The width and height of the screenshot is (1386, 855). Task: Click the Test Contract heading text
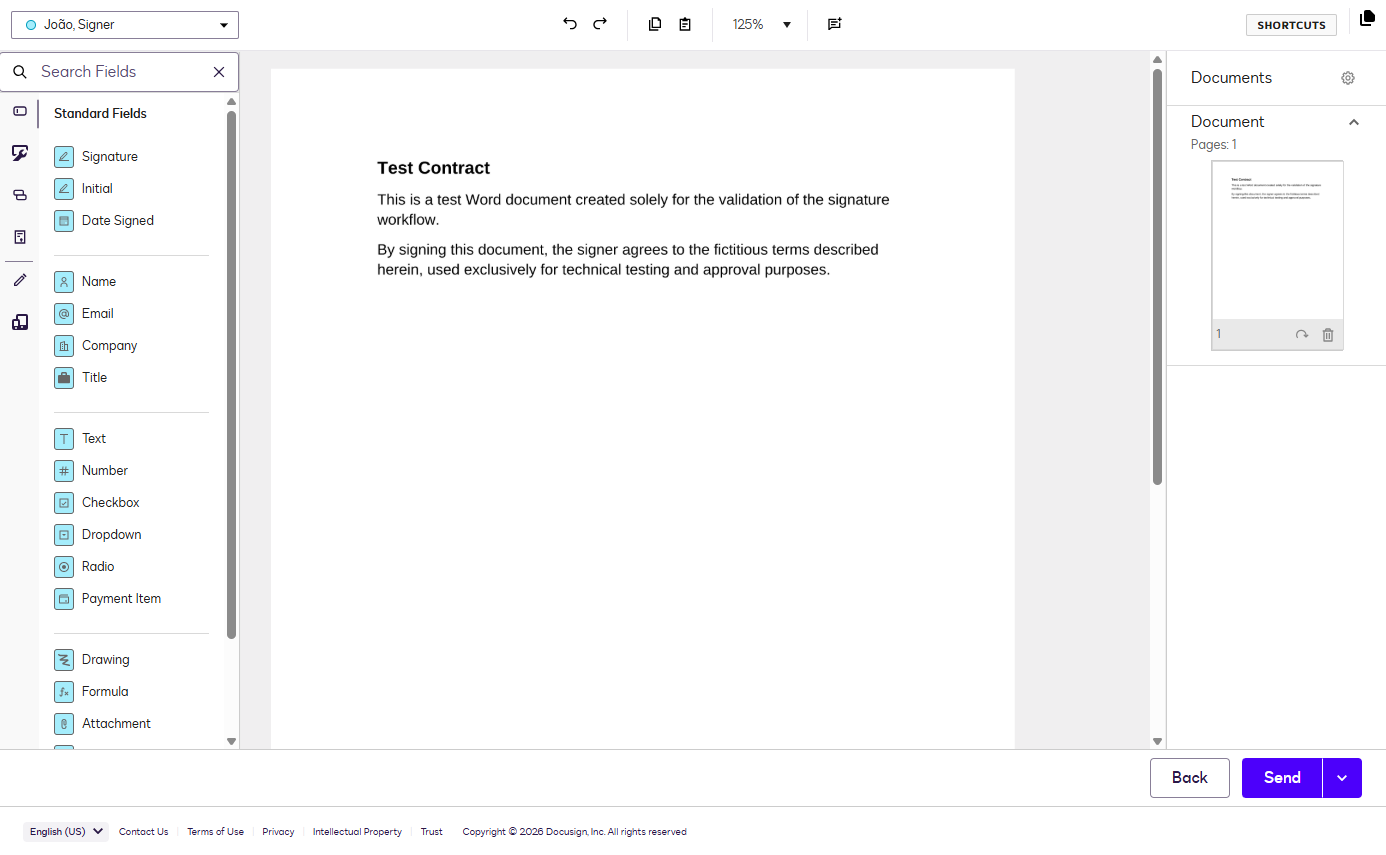click(434, 168)
